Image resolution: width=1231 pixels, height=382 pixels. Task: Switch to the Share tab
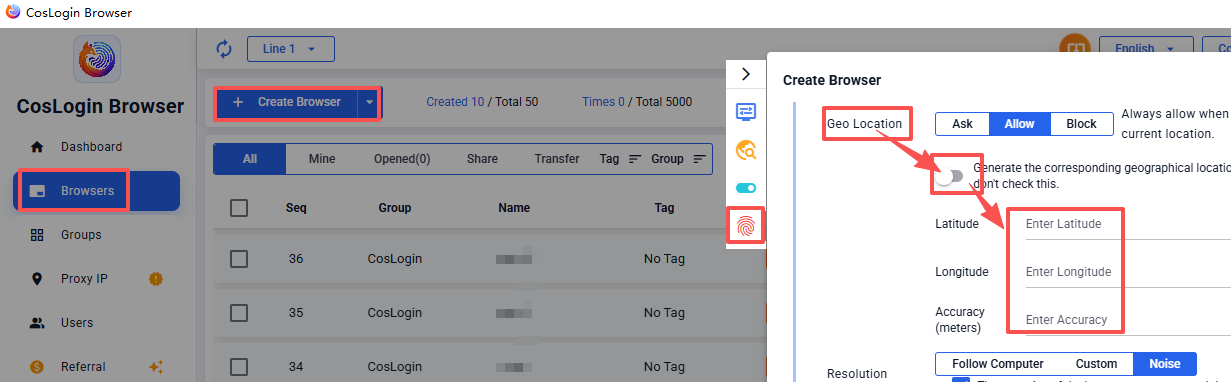[482, 159]
